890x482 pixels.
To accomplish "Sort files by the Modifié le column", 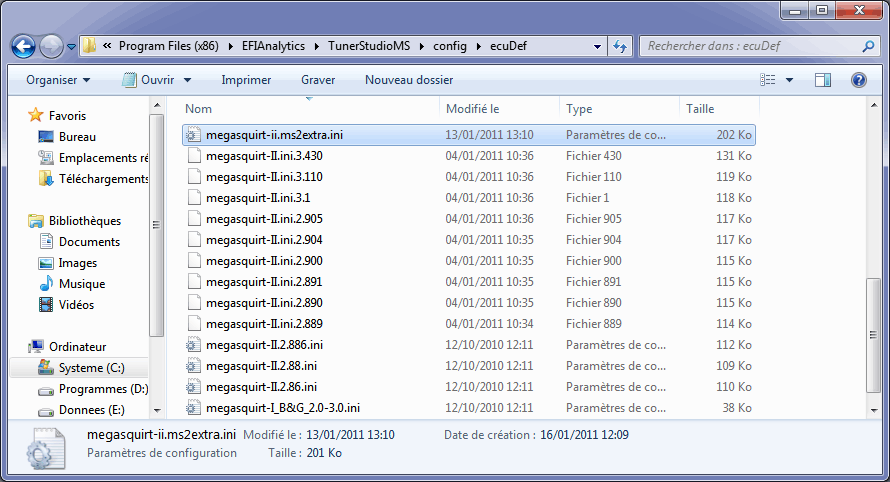I will pos(473,108).
